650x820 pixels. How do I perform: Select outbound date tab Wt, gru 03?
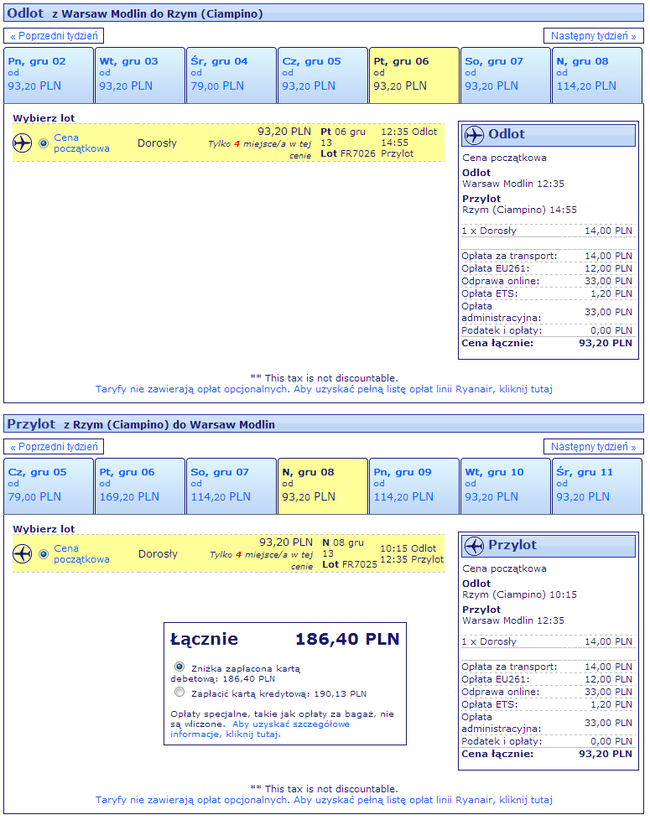(x=140, y=75)
